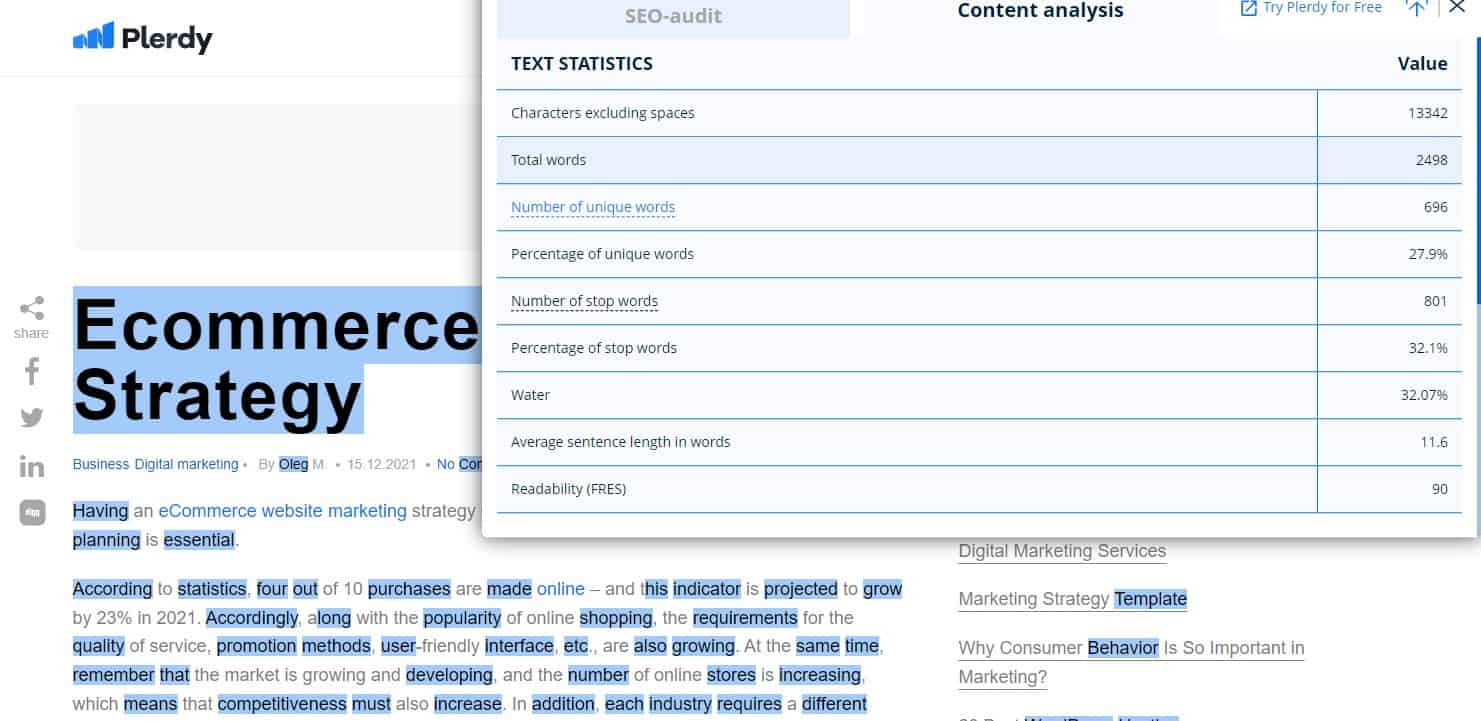Open the Business category link
Image resolution: width=1481 pixels, height=721 pixels.
[x=101, y=464]
